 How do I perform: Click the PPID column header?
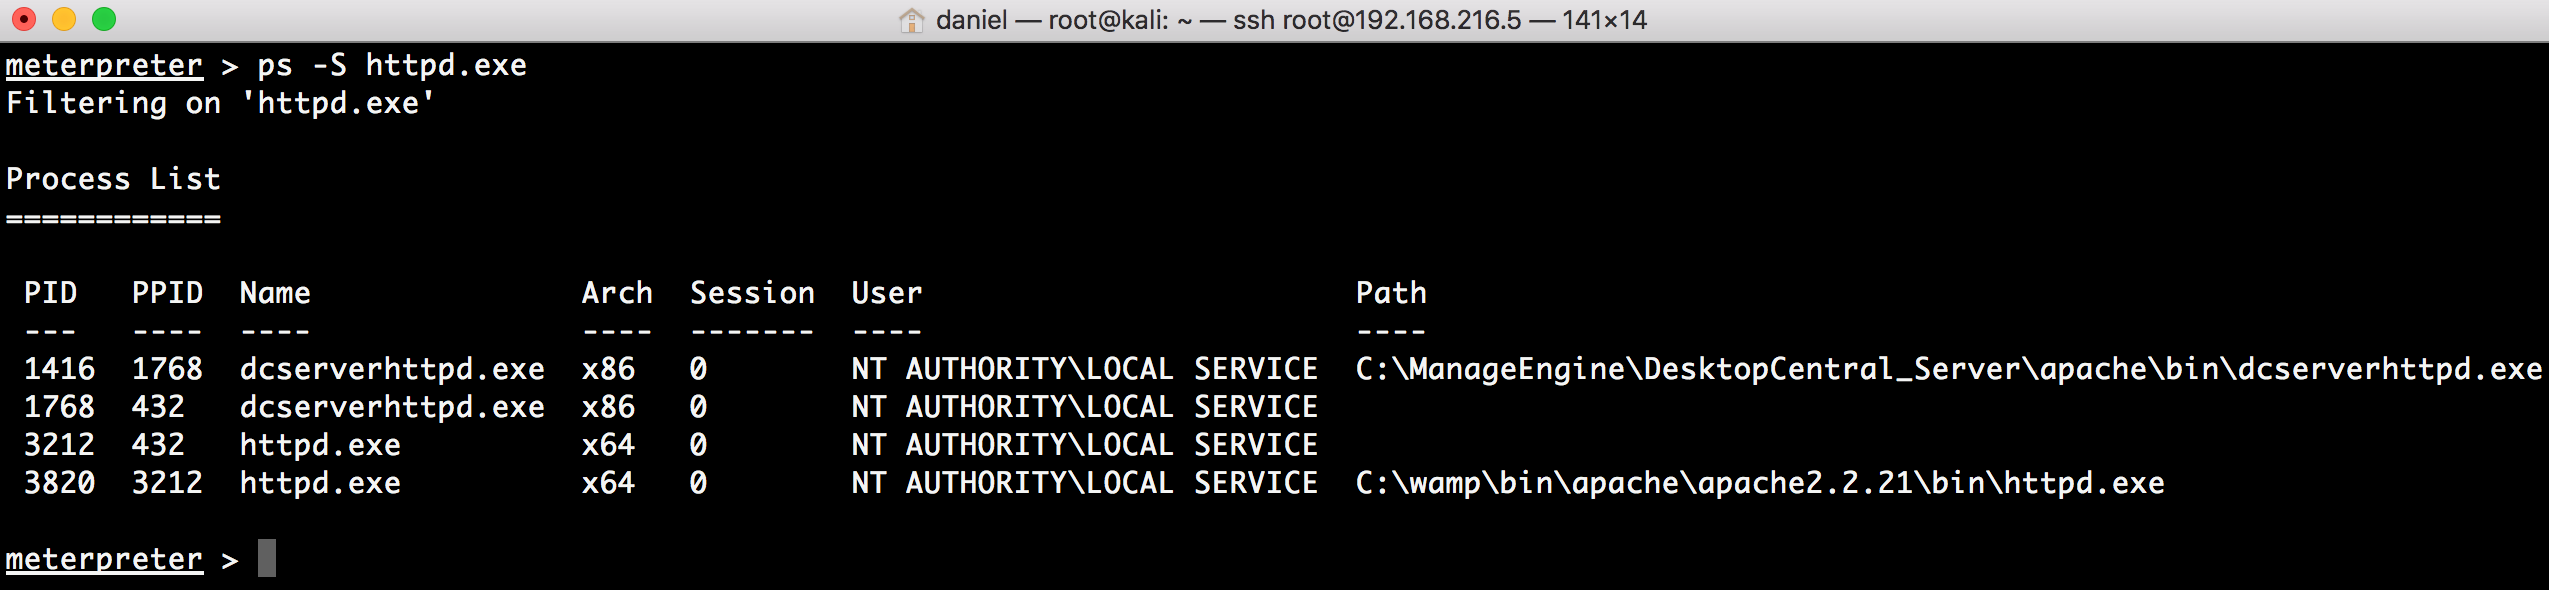(167, 293)
